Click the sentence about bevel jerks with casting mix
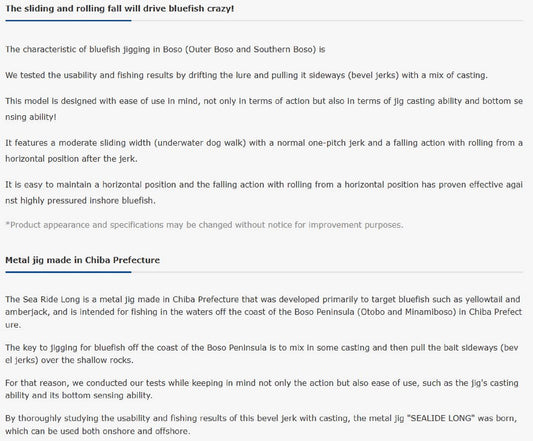This screenshot has height=441, width=533. 246,75
